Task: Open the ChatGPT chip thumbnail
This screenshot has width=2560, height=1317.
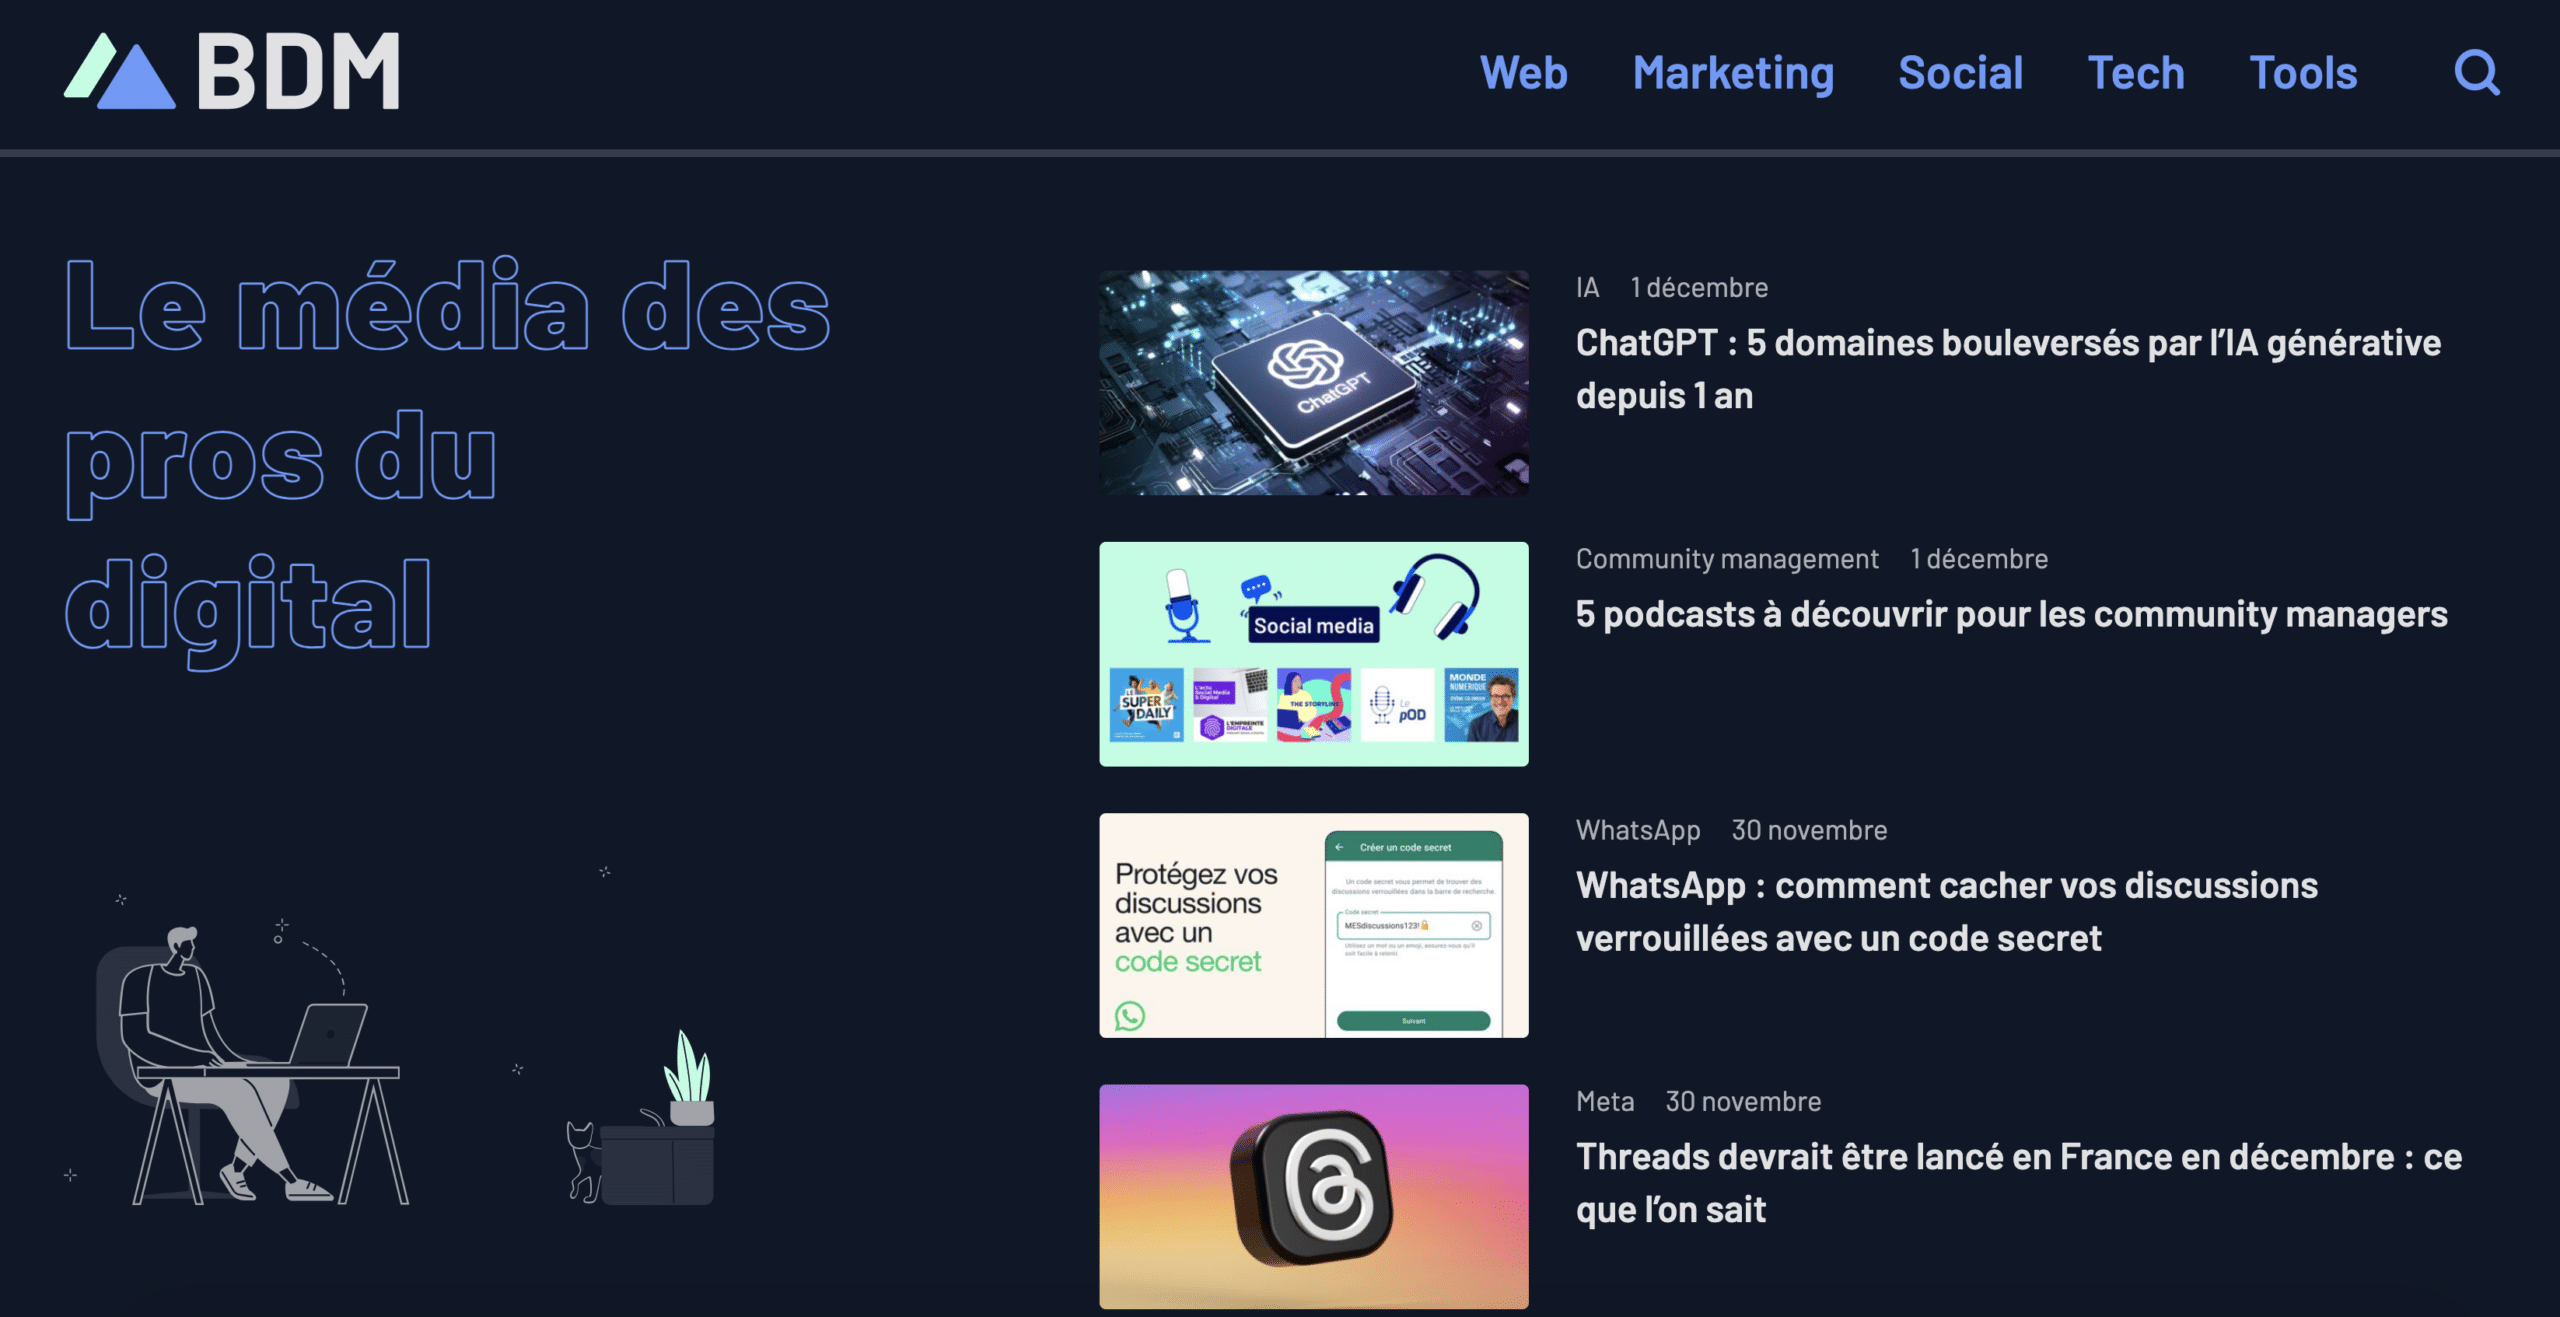Action: [1313, 383]
